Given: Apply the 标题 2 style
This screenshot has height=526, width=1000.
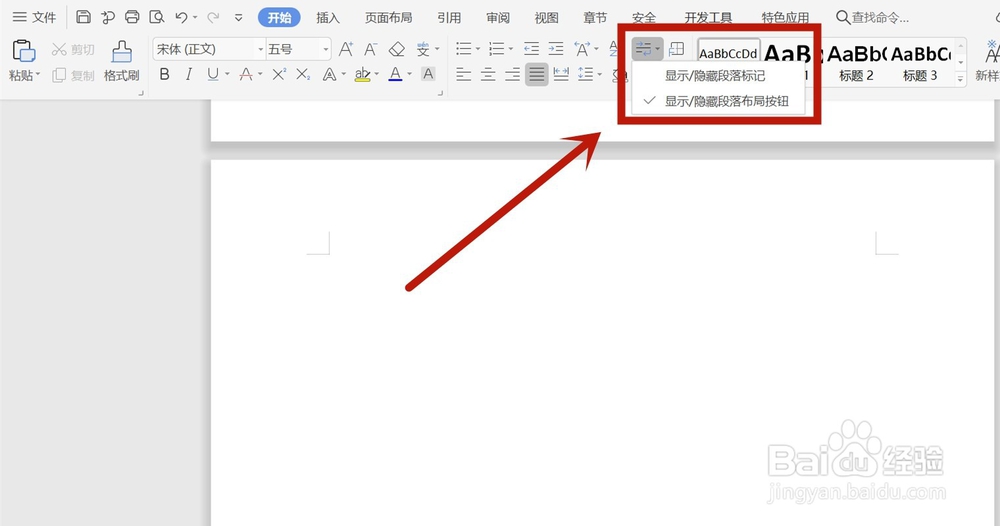Looking at the screenshot, I should (x=856, y=62).
